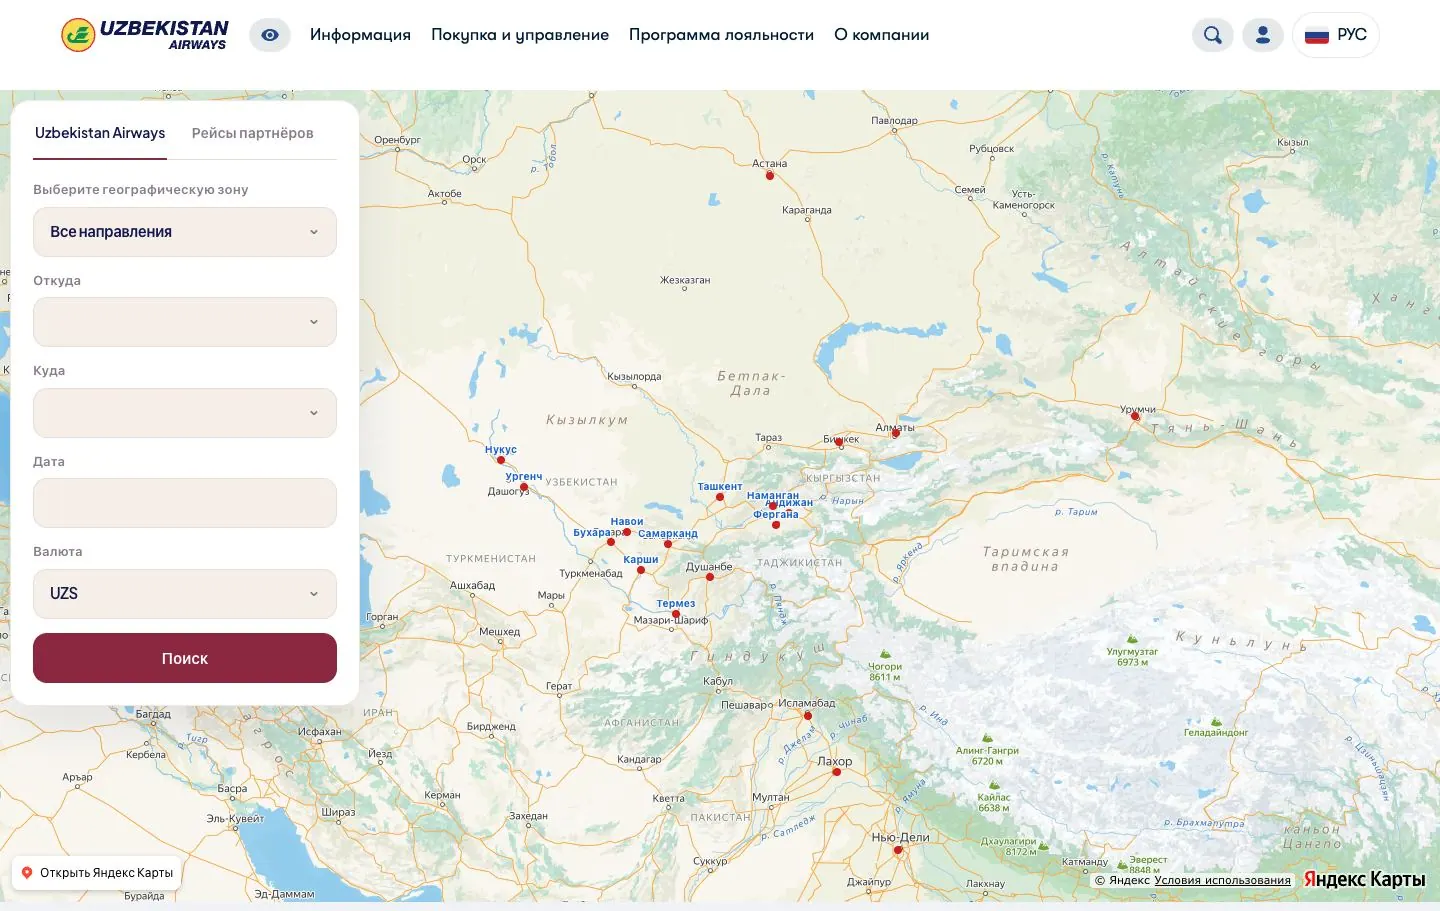Select the Uzbekistan Airways tab

tap(100, 133)
